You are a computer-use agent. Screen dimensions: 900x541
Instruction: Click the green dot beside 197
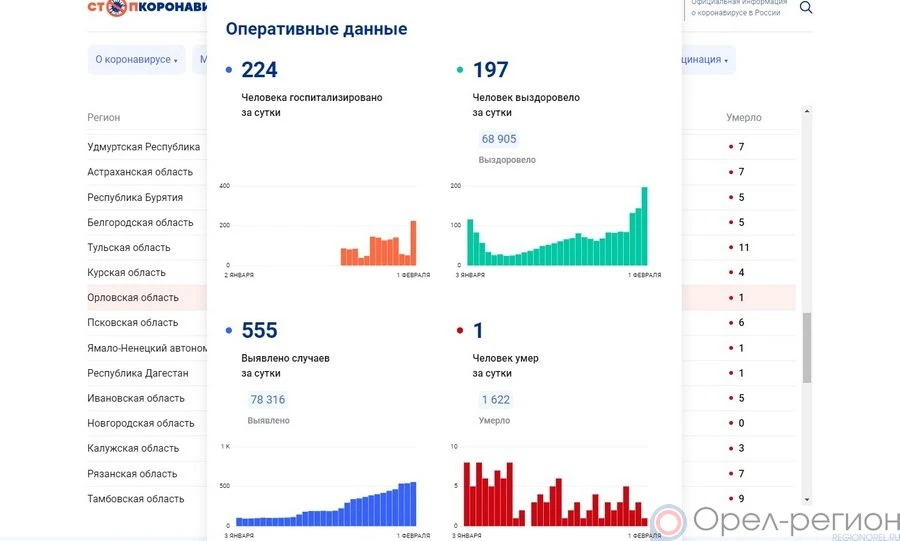(460, 71)
